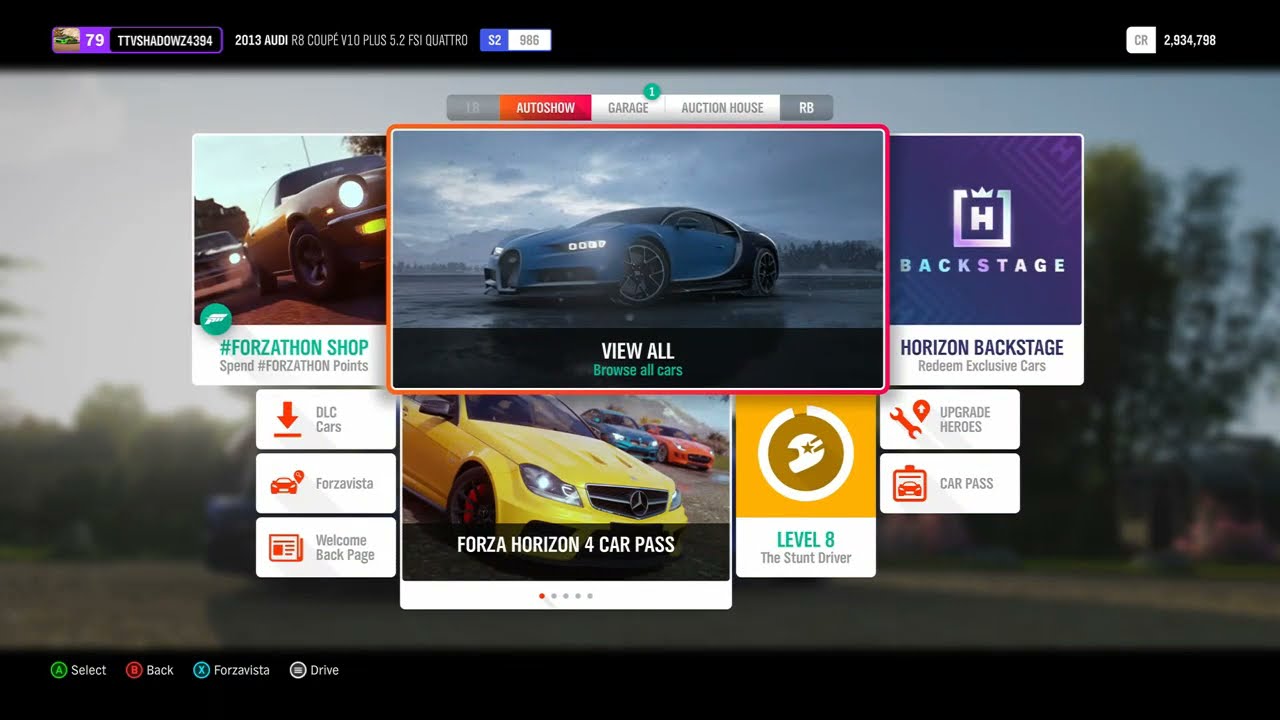This screenshot has width=1280, height=720.
Task: Click the CR credits icon
Action: [x=1141, y=40]
